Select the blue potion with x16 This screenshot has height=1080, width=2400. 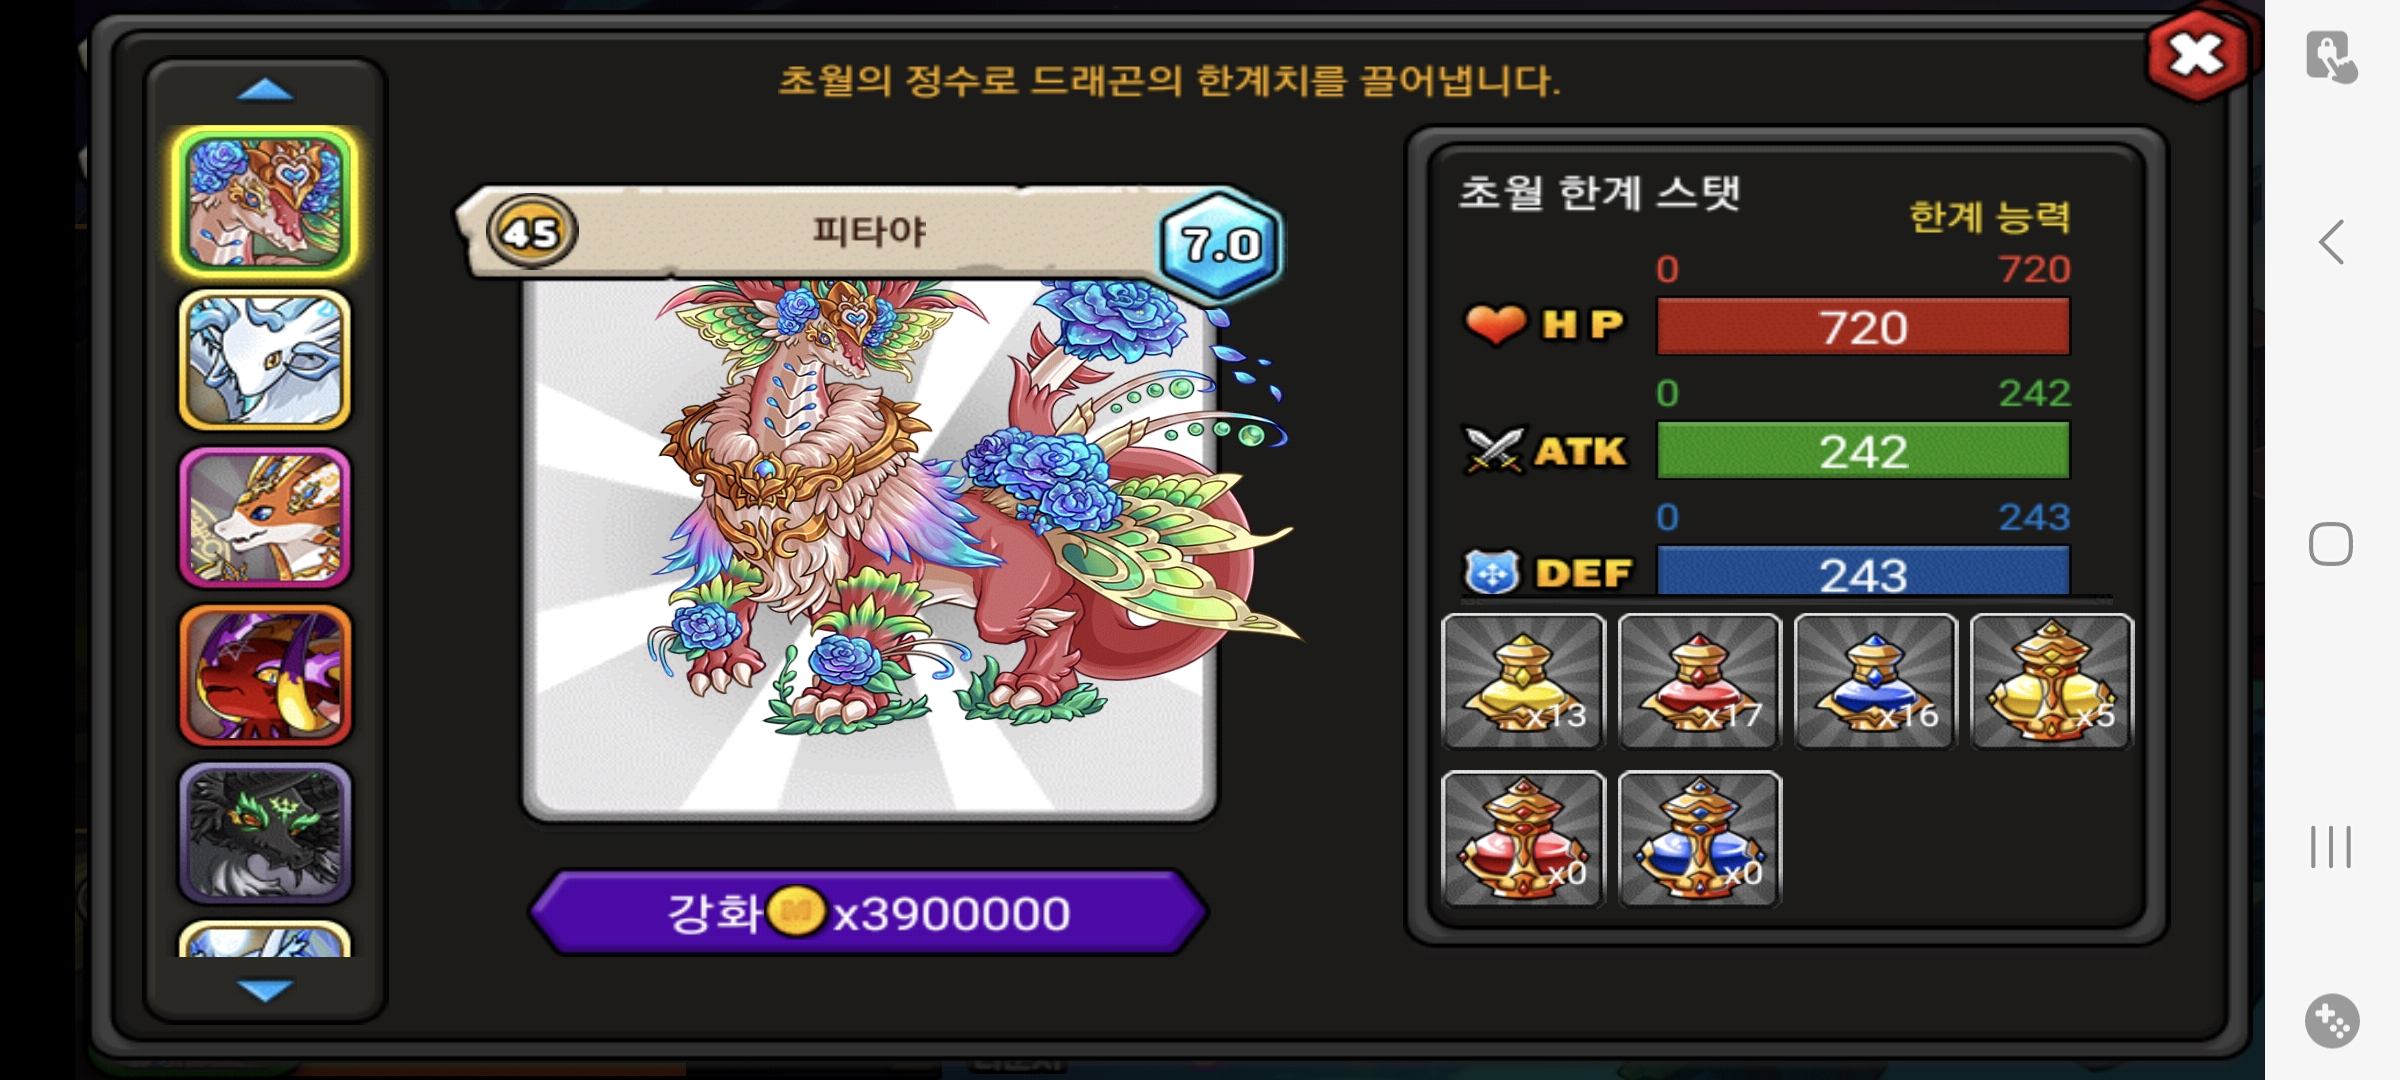point(1875,681)
